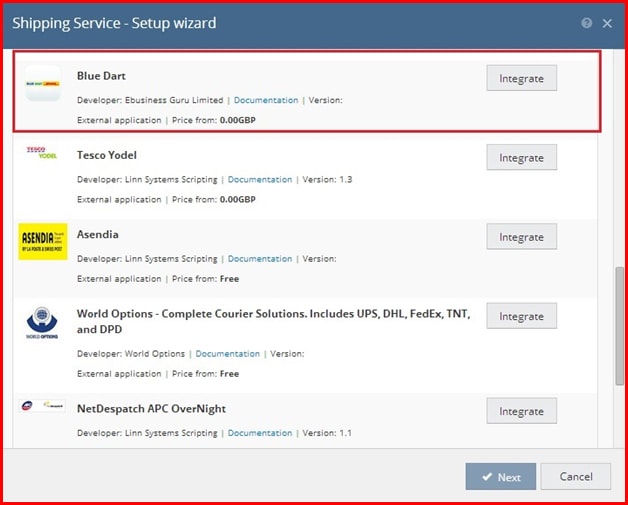Integrate the Blue Dart shipping service
This screenshot has width=628, height=505.
(x=521, y=78)
